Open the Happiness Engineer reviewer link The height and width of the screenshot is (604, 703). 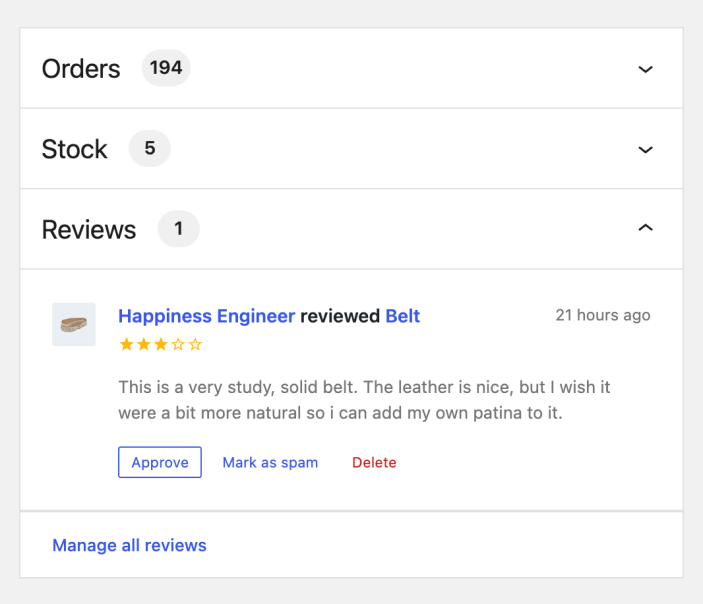coord(206,316)
